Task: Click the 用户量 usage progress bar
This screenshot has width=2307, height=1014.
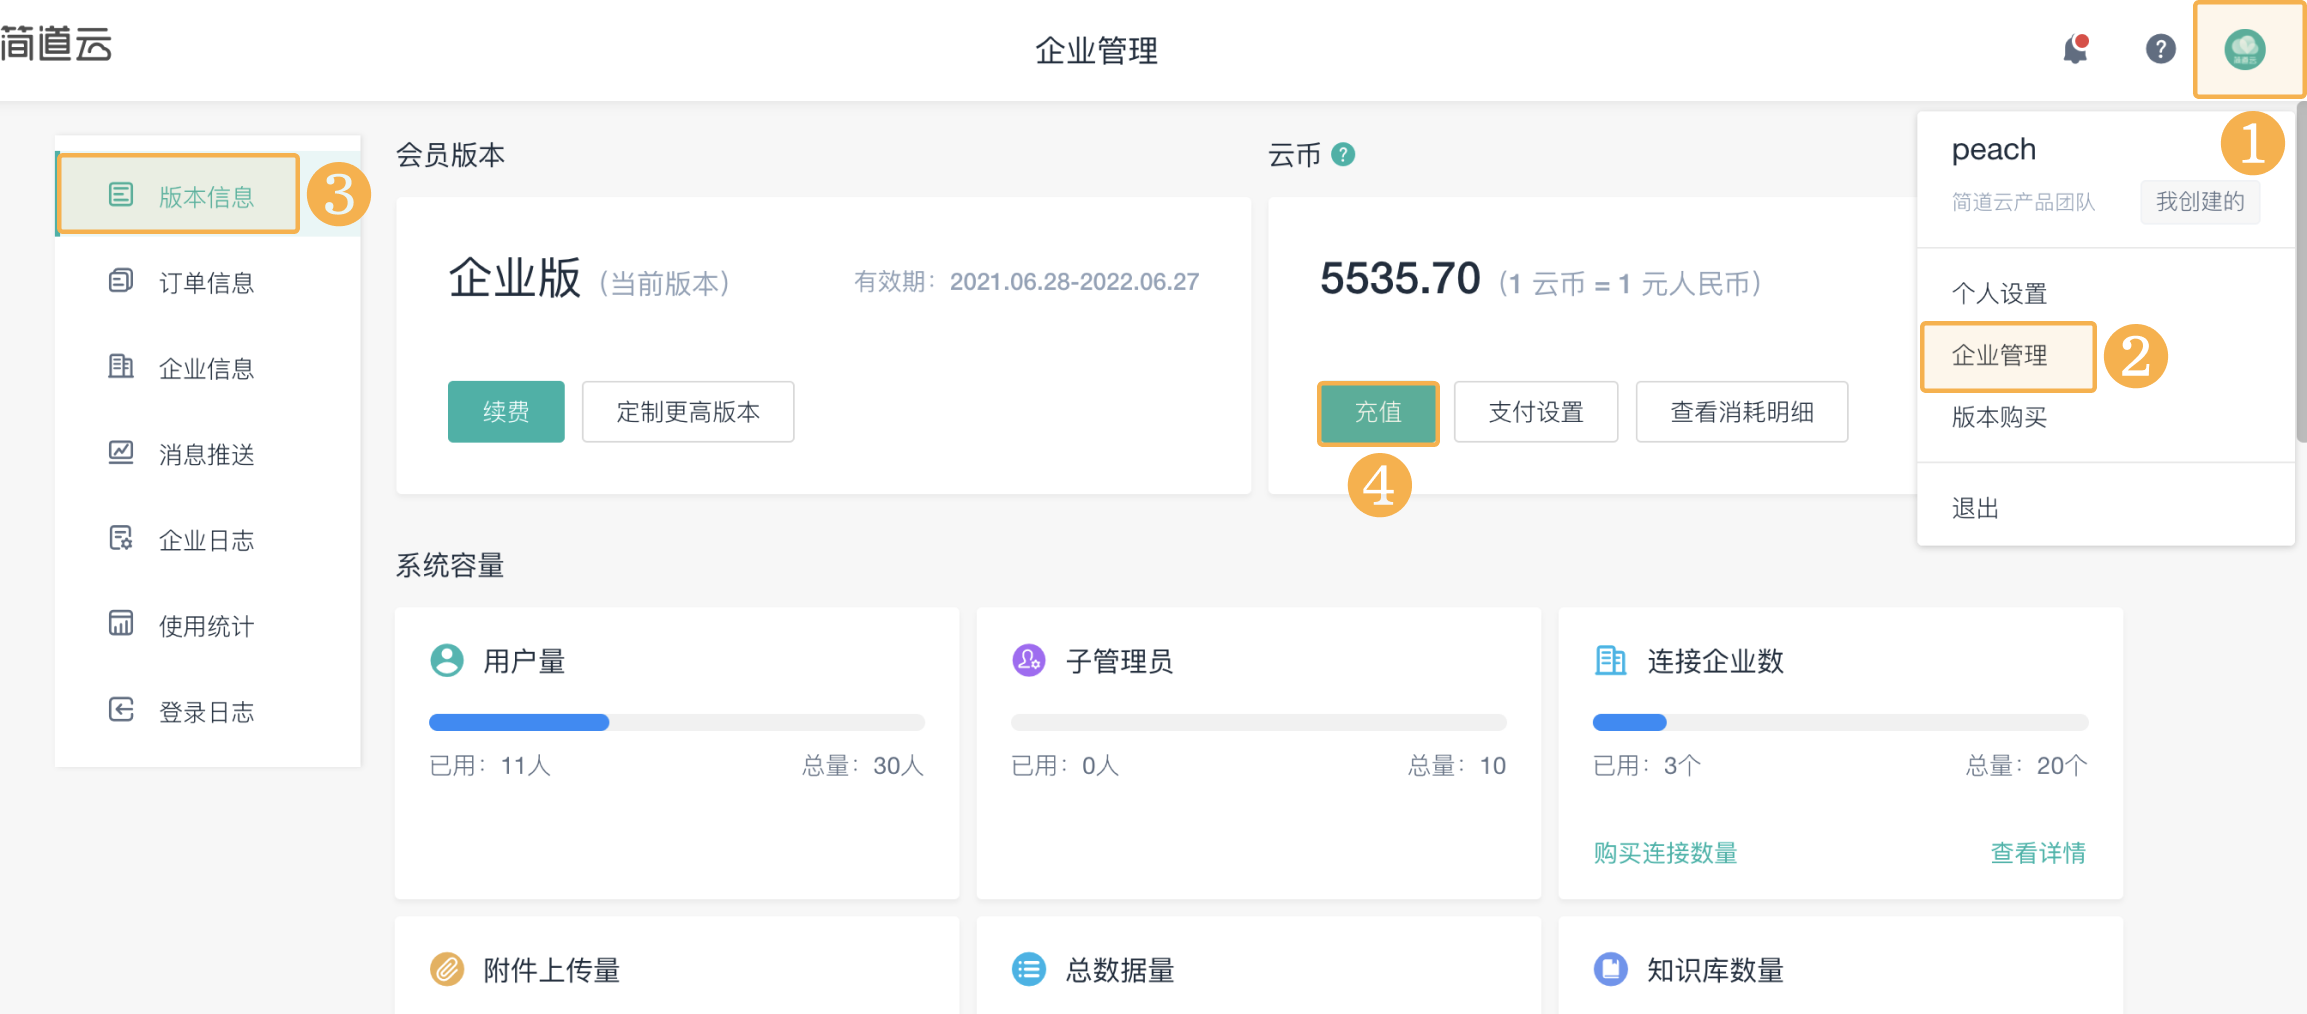Action: tap(677, 722)
